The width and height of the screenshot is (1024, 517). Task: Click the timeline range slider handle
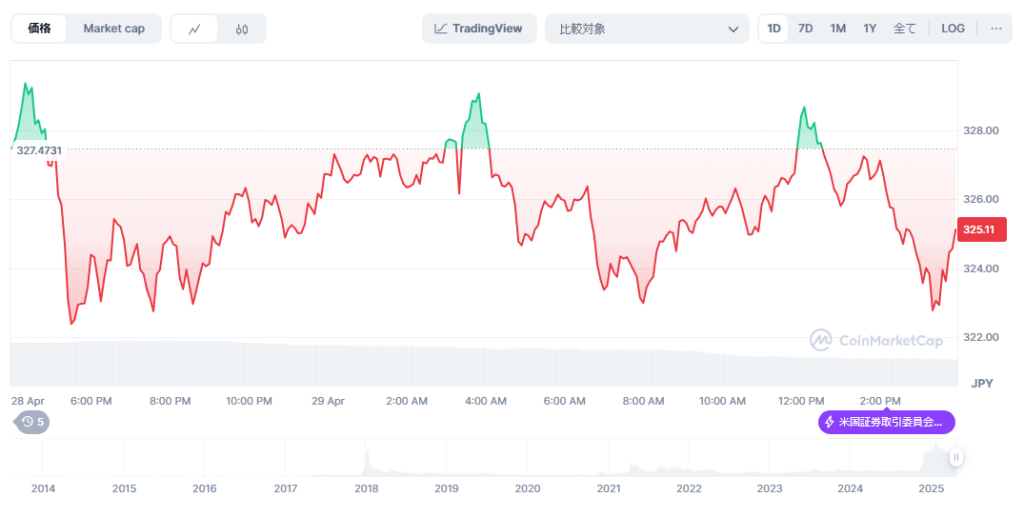956,458
